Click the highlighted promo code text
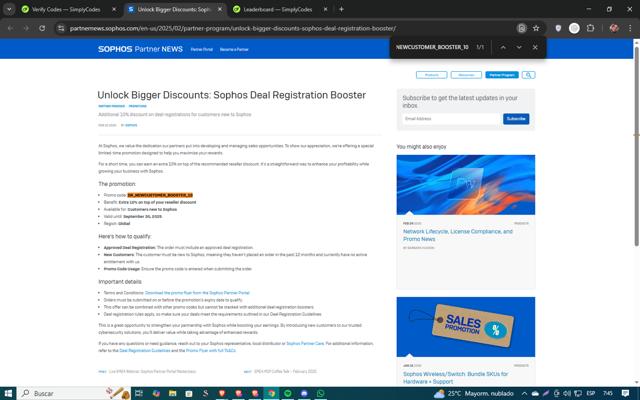 click(160, 195)
